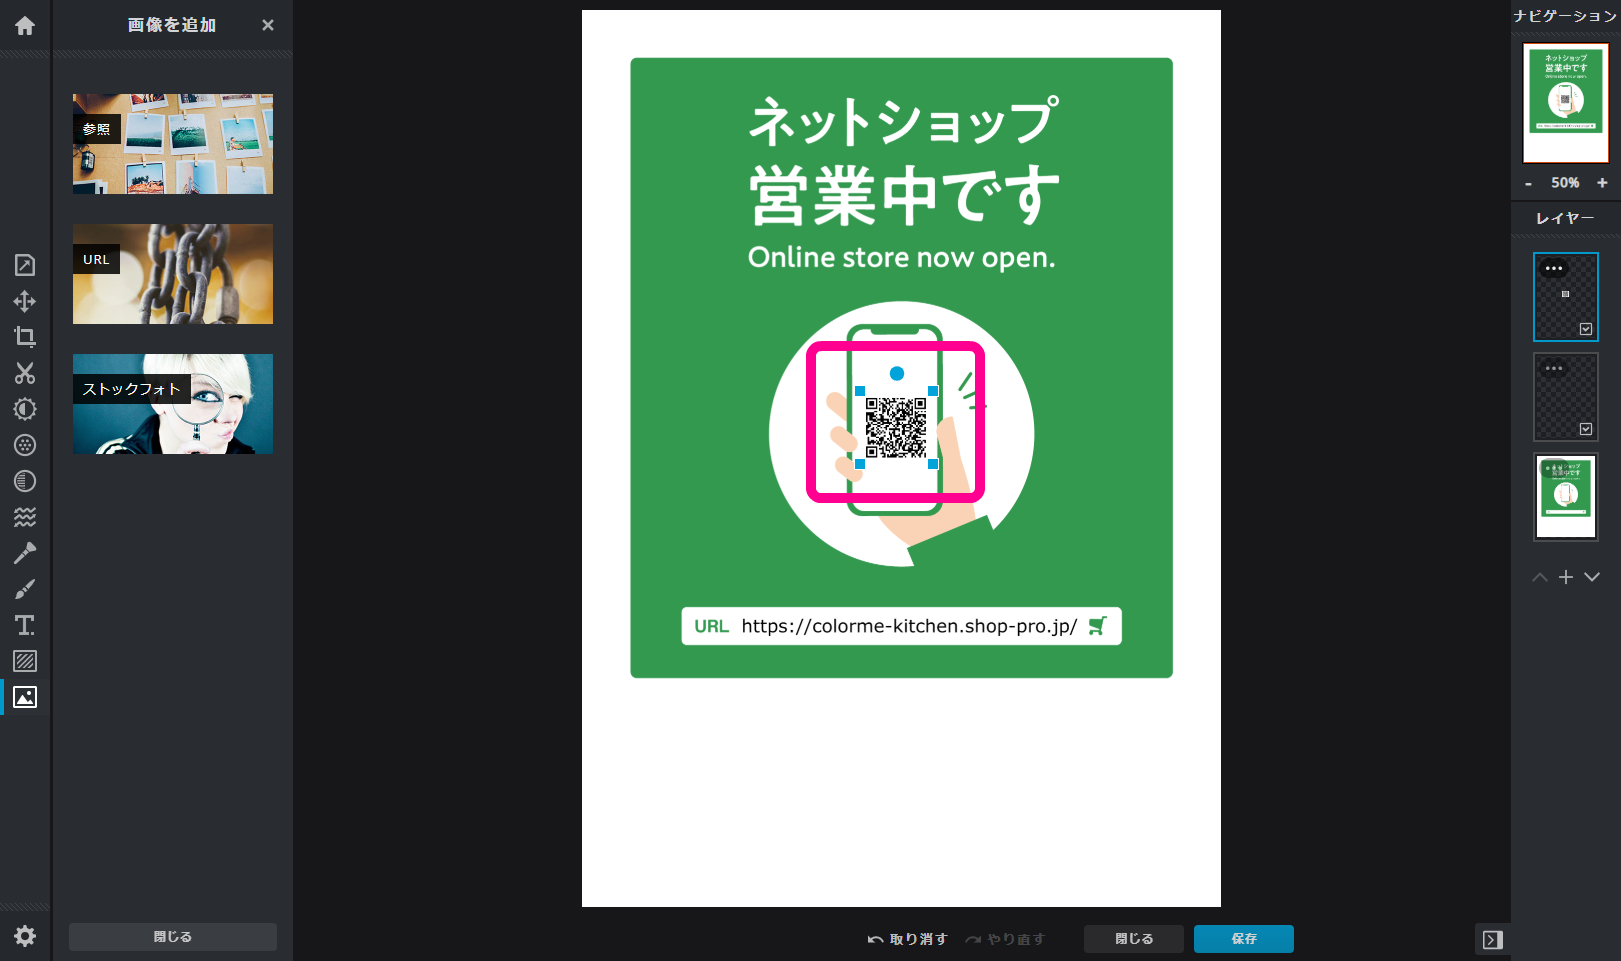This screenshot has height=961, width=1621.
Task: Zoom in with the plus button
Action: [x=1602, y=183]
